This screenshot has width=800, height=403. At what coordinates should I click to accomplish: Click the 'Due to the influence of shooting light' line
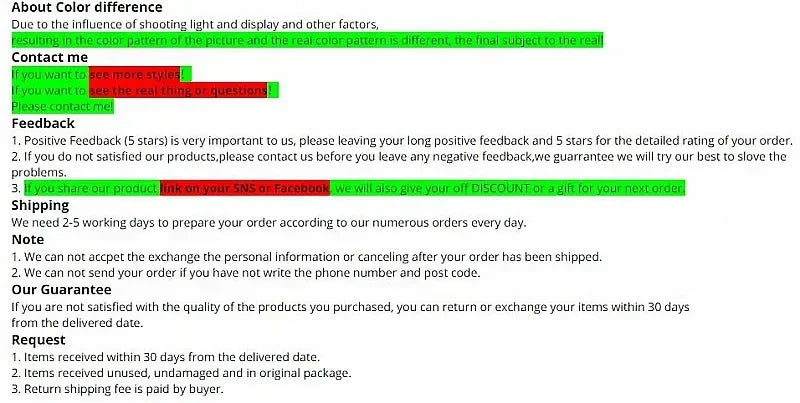coord(195,24)
